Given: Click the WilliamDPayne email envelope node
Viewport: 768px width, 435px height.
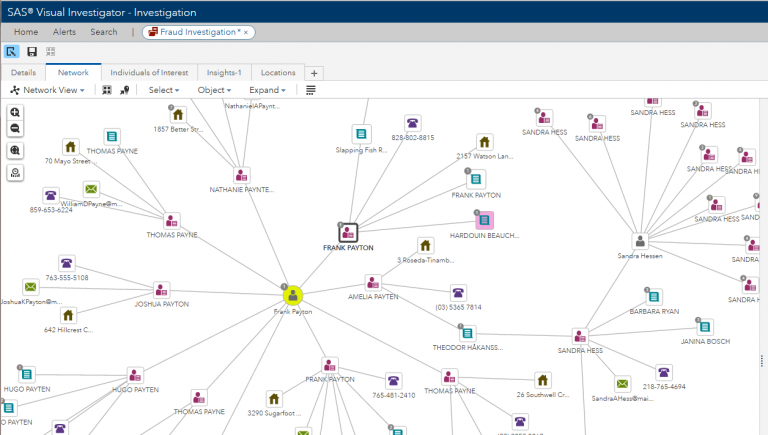Looking at the screenshot, I should (91, 189).
